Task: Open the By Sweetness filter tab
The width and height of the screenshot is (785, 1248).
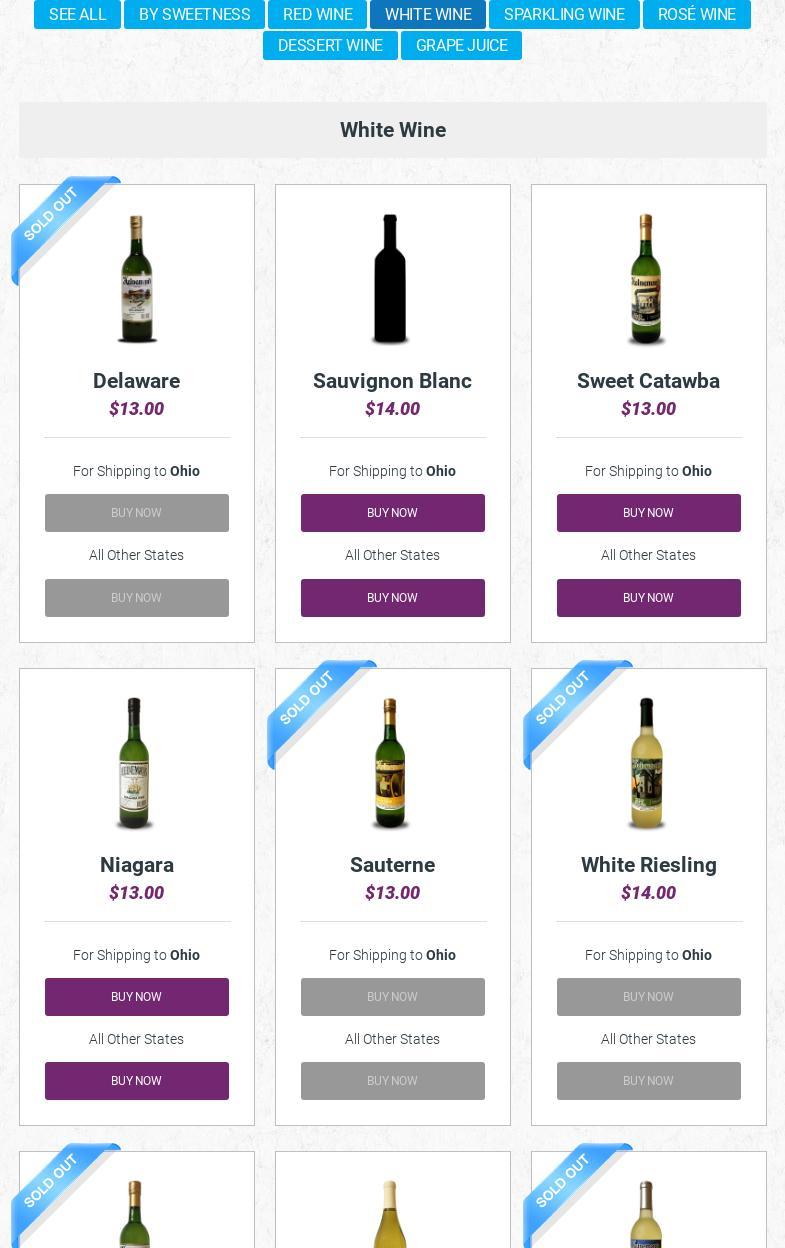Action: click(x=194, y=15)
